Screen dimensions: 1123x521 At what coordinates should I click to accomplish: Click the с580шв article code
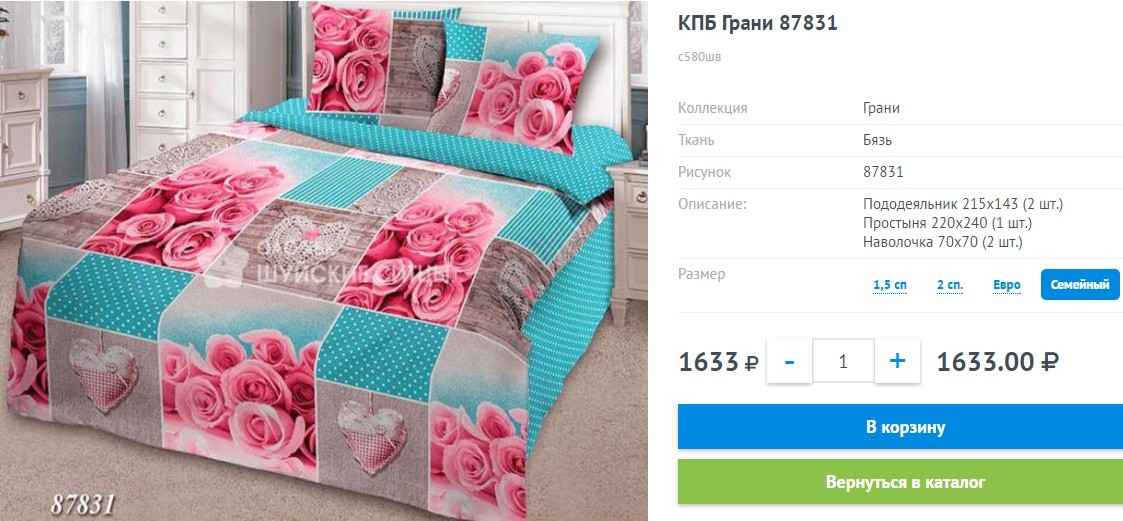tap(700, 57)
